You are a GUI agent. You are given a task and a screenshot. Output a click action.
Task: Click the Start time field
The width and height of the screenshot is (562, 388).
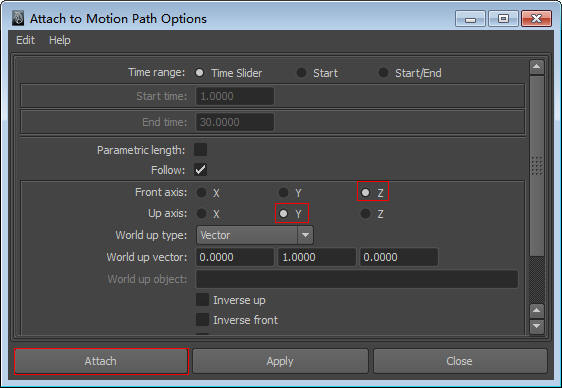coord(235,96)
